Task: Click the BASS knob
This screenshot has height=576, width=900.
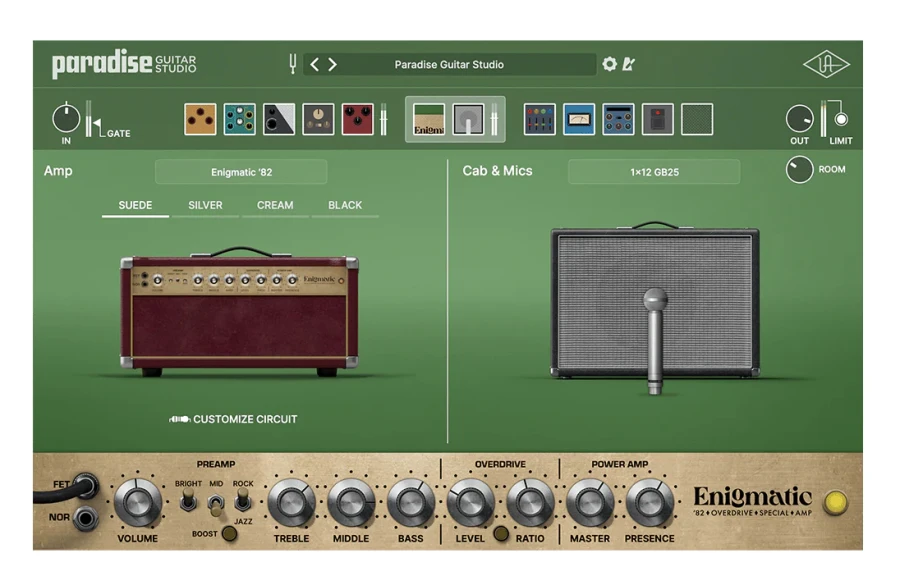Action: point(411,503)
